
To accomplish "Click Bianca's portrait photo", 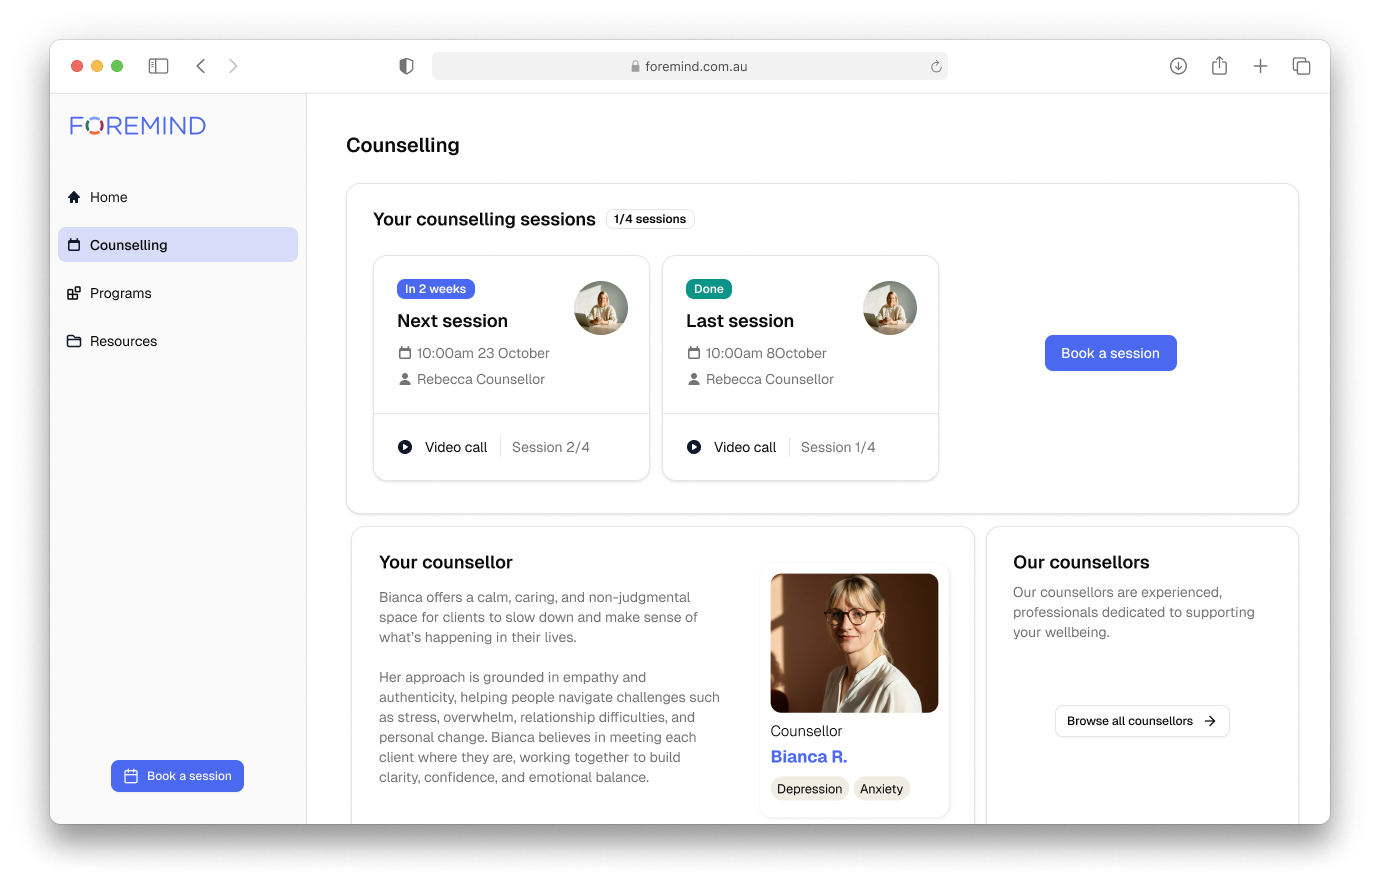I will click(855, 643).
